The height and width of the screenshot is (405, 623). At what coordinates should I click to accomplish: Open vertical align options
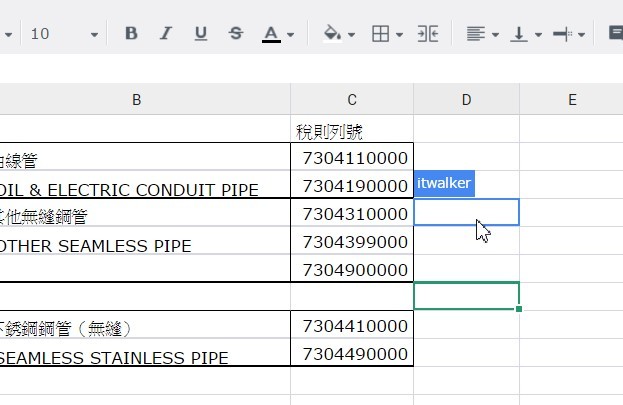pyautogui.click(x=519, y=34)
